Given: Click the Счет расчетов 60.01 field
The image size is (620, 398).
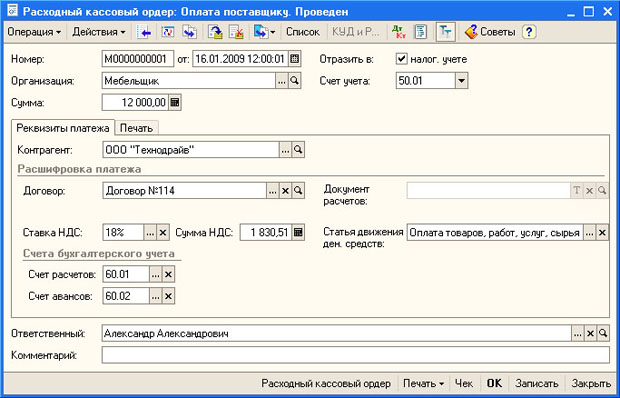Looking at the screenshot, I should coord(126,274).
